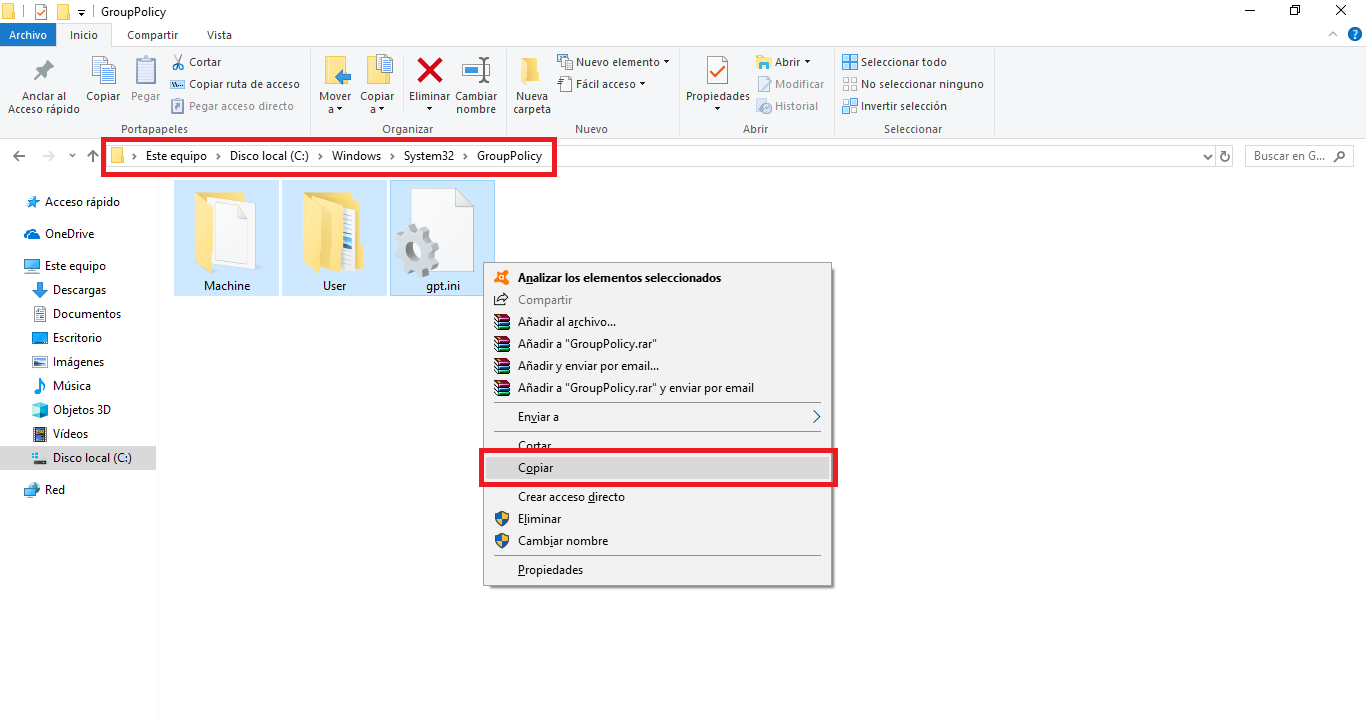This screenshot has width=1366, height=719.
Task: Choose Añadir y enviar por email...
Action: point(658,366)
